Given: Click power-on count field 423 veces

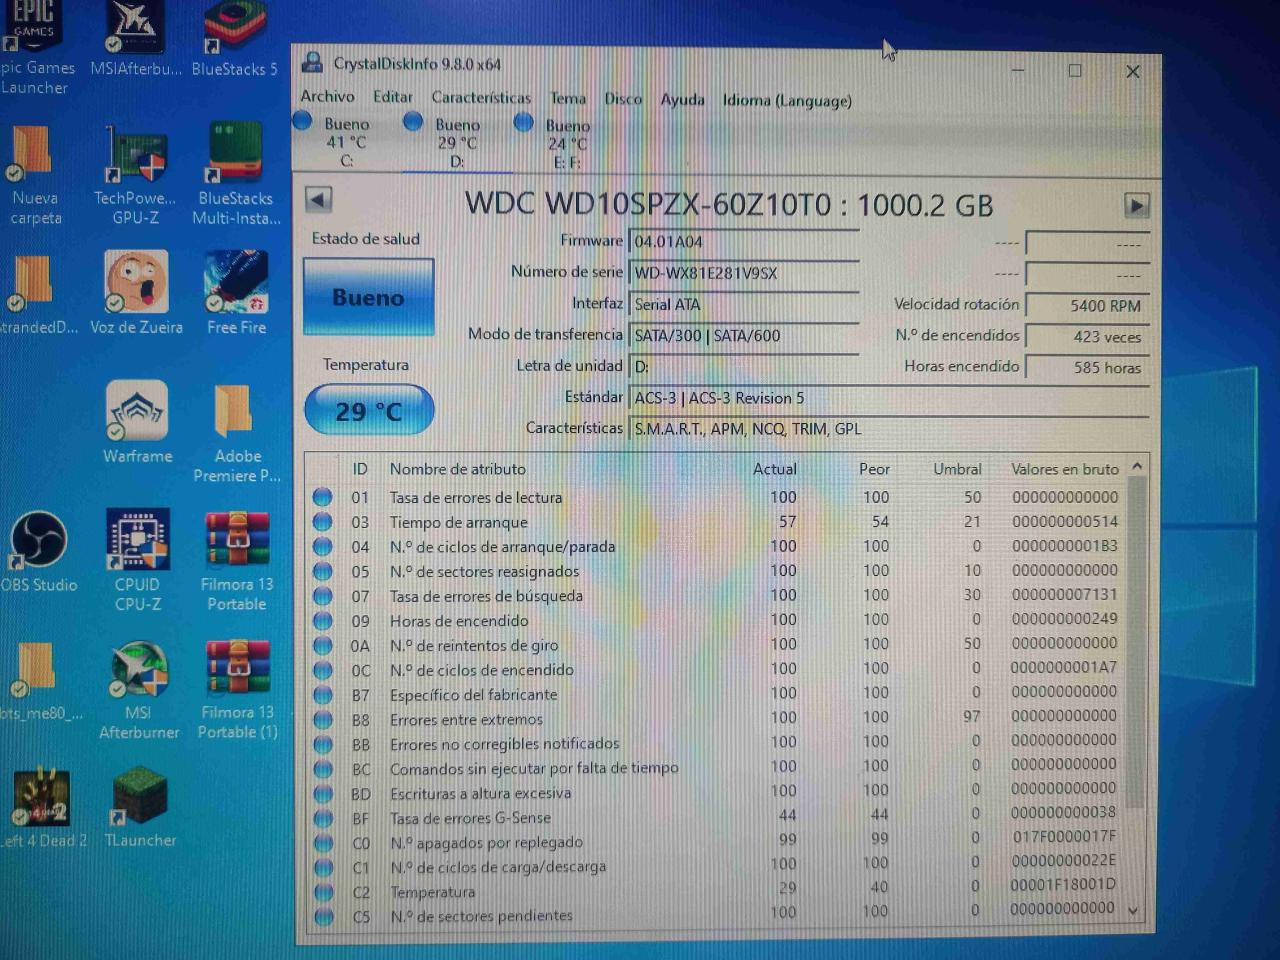Looking at the screenshot, I should pos(1087,337).
